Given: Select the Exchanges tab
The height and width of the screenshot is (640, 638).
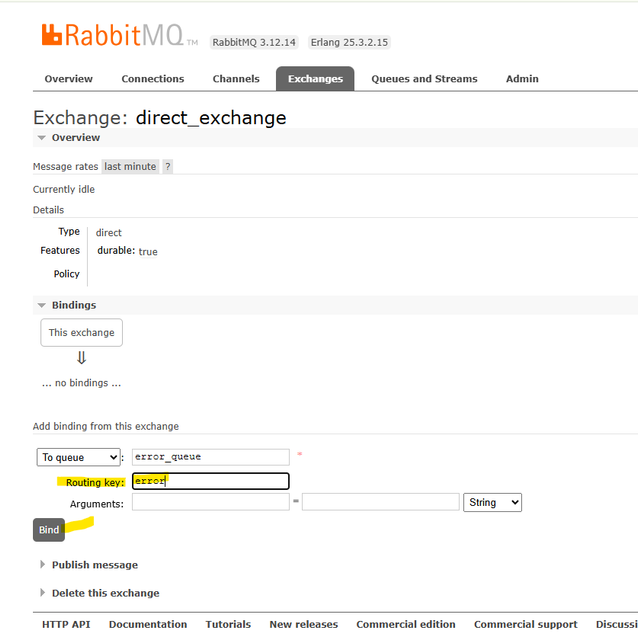Looking at the screenshot, I should (x=315, y=79).
